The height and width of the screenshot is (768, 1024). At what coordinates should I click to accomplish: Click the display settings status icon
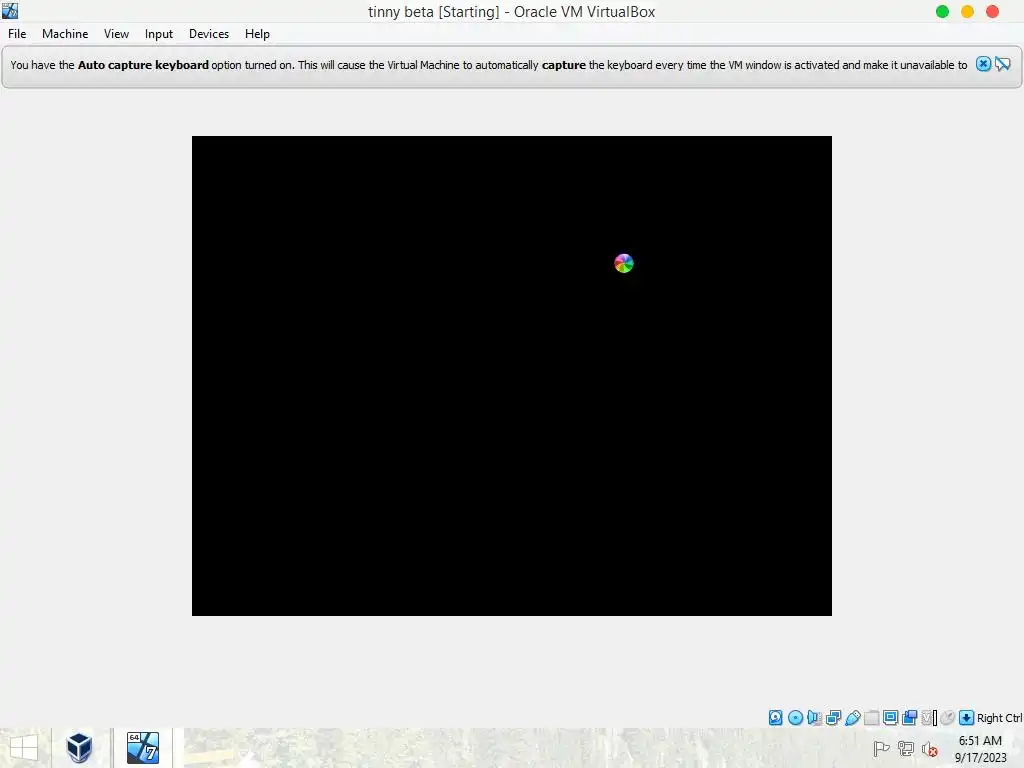(x=890, y=718)
